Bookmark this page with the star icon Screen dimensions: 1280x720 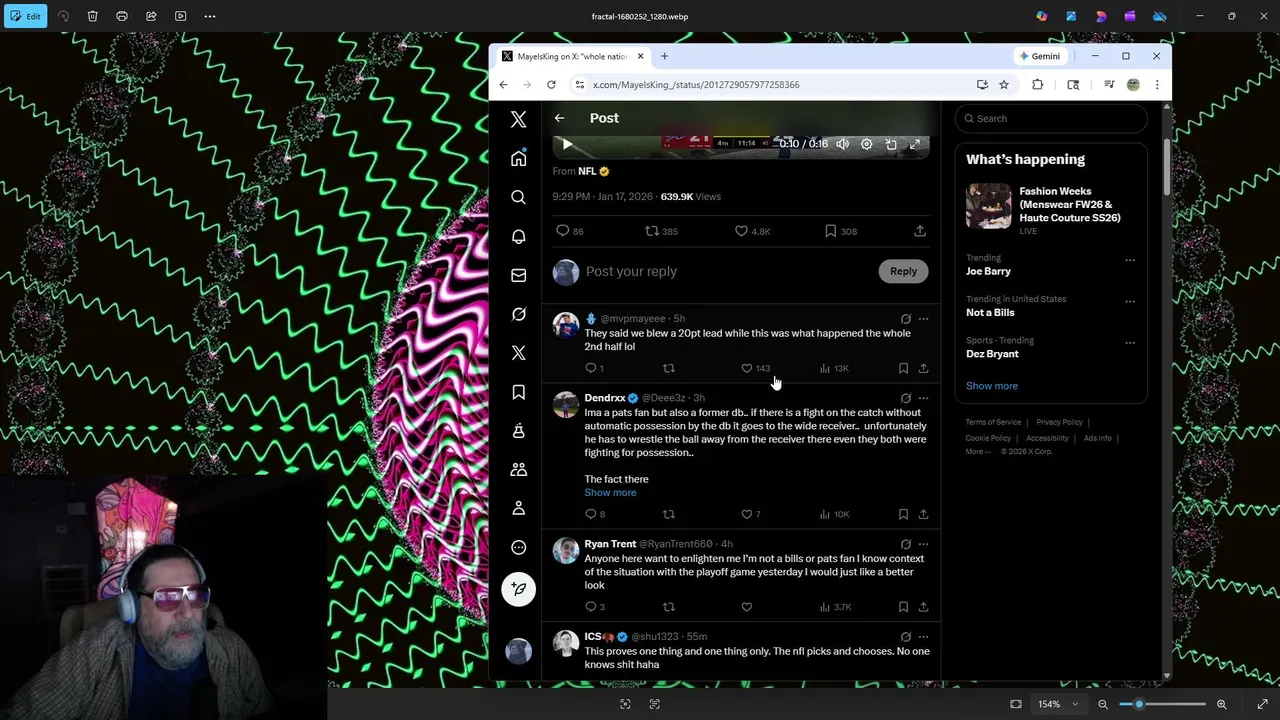point(1004,85)
